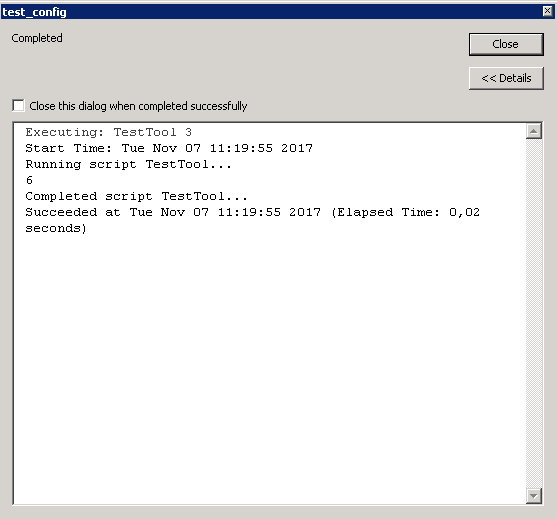Click the test_config title bar
The image size is (557, 519).
pos(271,12)
